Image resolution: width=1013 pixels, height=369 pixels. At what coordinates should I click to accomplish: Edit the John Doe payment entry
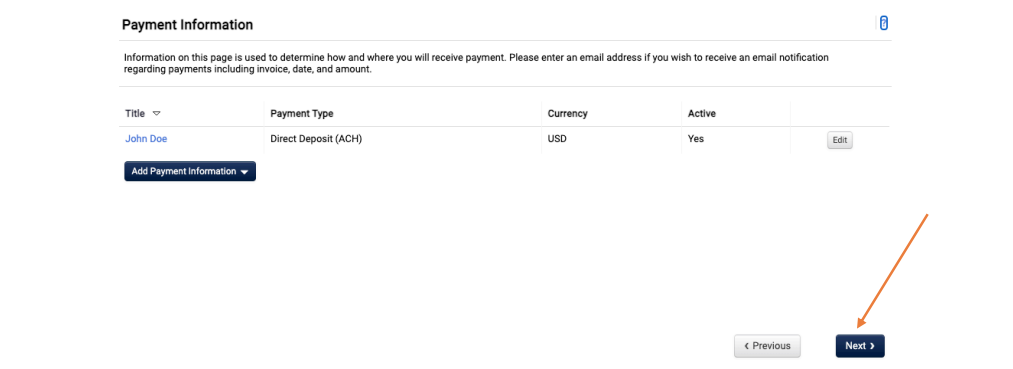(x=840, y=140)
